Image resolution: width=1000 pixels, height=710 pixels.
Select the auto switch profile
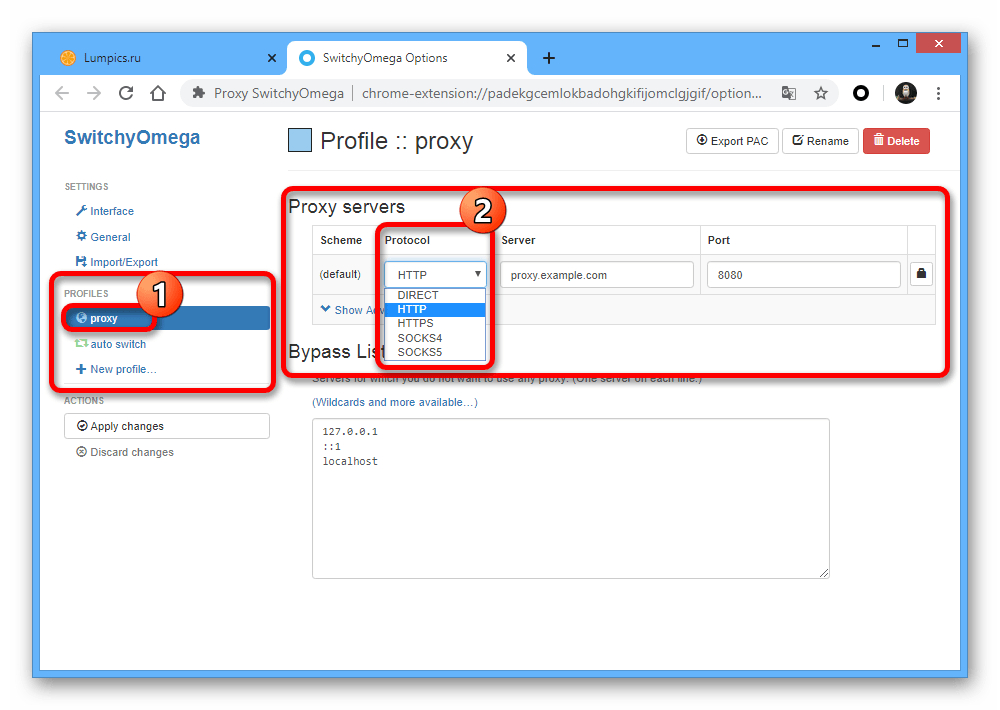[111, 344]
